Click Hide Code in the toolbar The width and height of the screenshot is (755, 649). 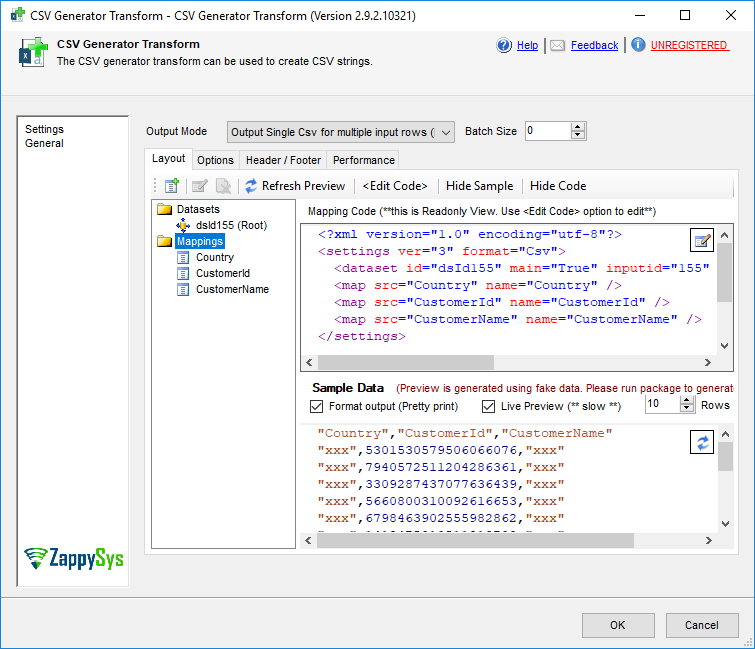(558, 186)
